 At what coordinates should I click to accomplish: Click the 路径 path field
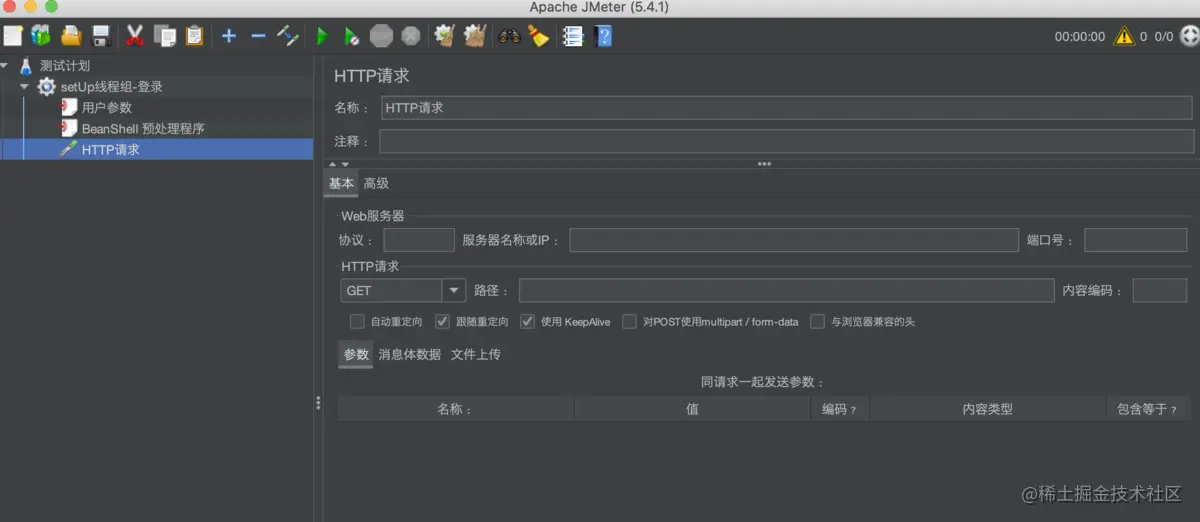click(x=785, y=290)
